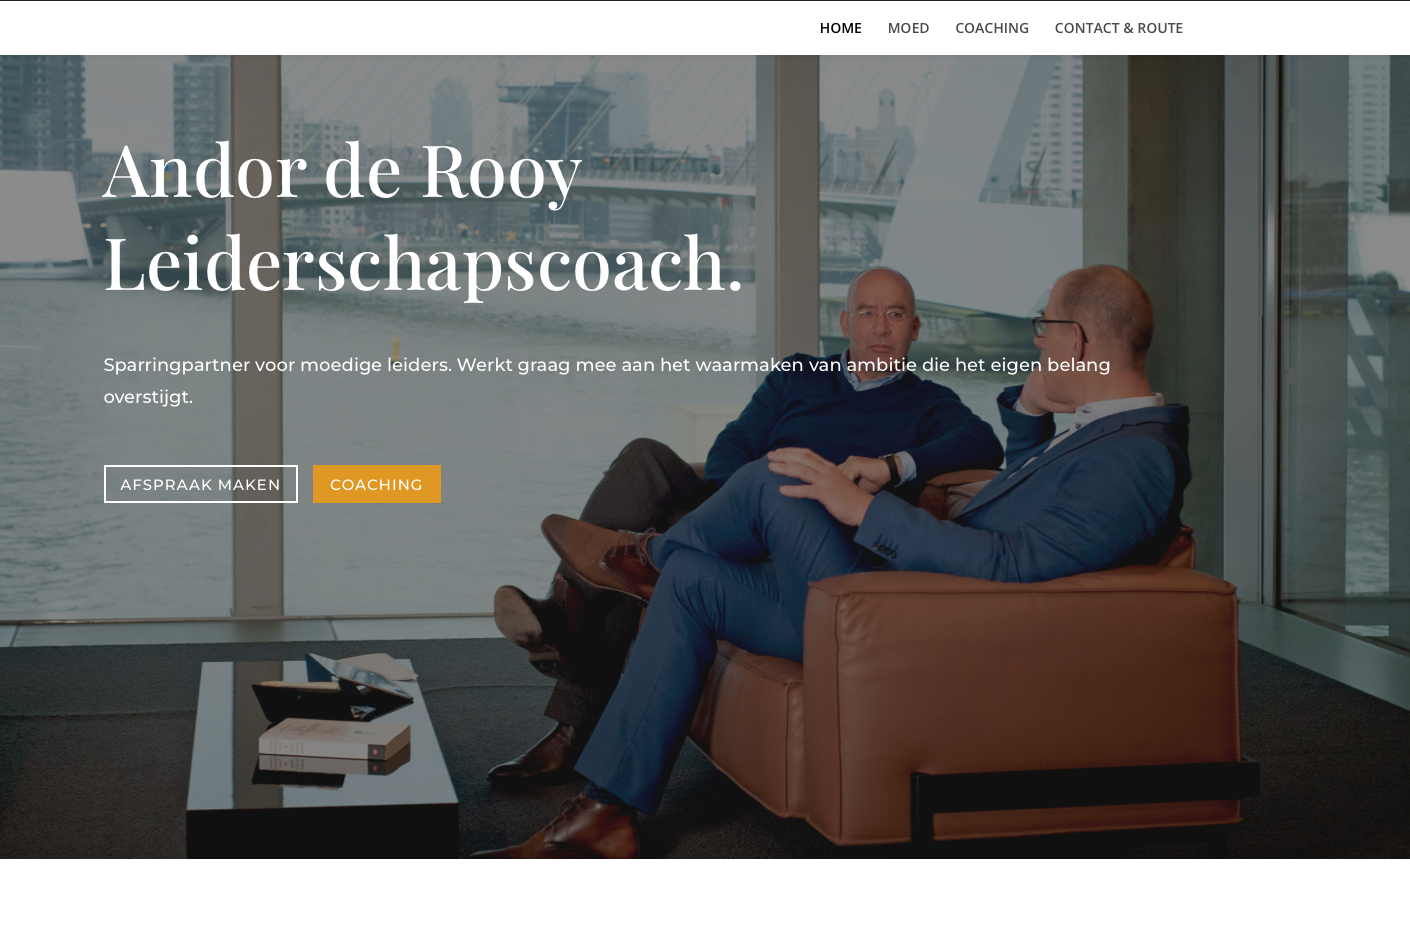Click the white blank area below the hero image
Image resolution: width=1410 pixels, height=940 pixels.
pyautogui.click(x=705, y=900)
